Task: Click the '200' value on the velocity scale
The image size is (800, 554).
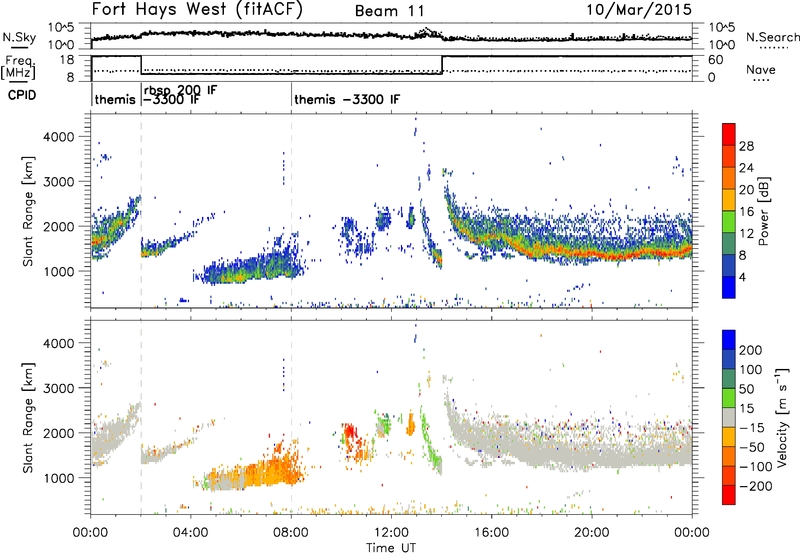Action: pyautogui.click(x=750, y=350)
